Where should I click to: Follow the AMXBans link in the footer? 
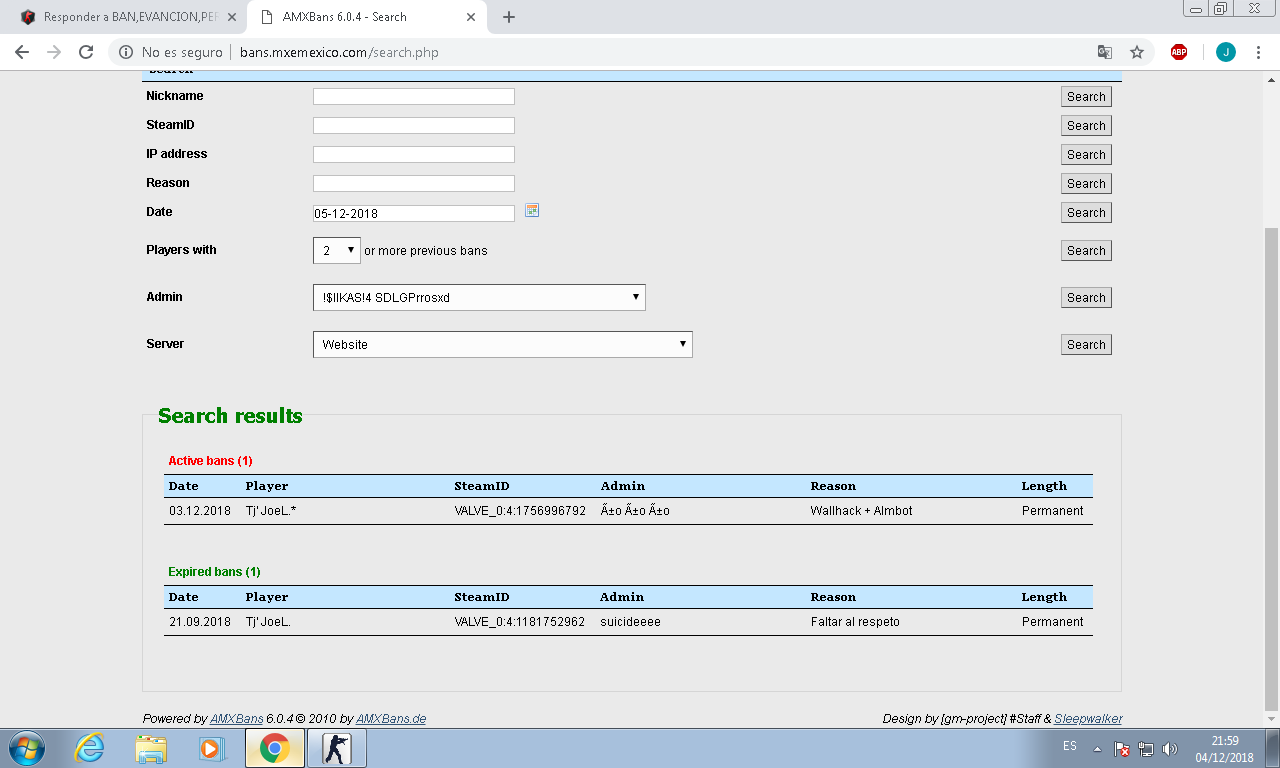[x=236, y=719]
